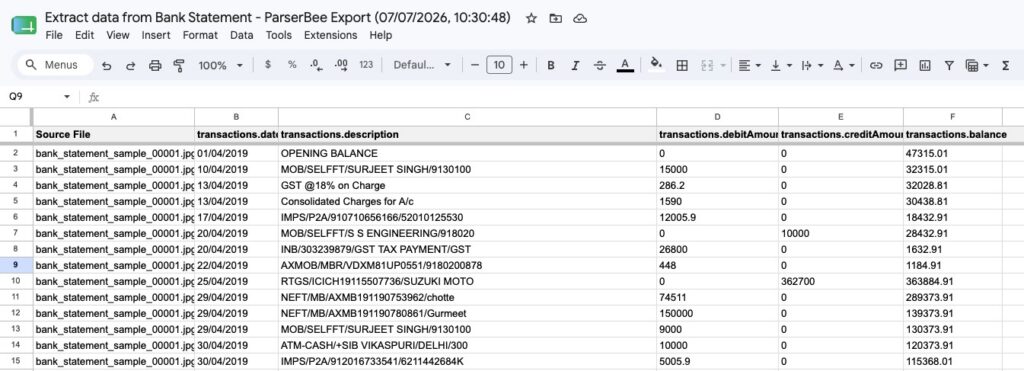Click the formula bar input
Image resolution: width=1024 pixels, height=371 pixels.
562,97
